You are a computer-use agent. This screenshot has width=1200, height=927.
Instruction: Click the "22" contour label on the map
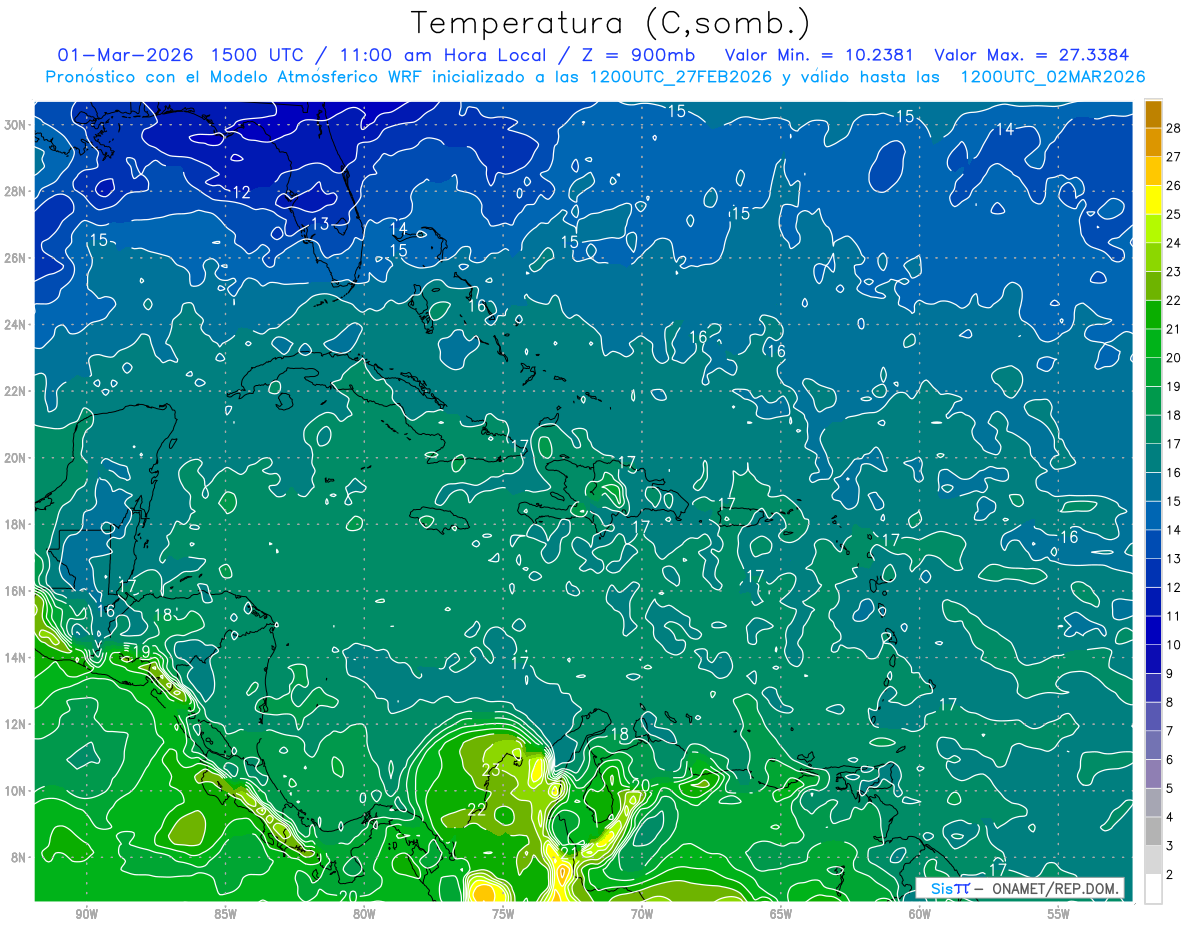pos(476,809)
